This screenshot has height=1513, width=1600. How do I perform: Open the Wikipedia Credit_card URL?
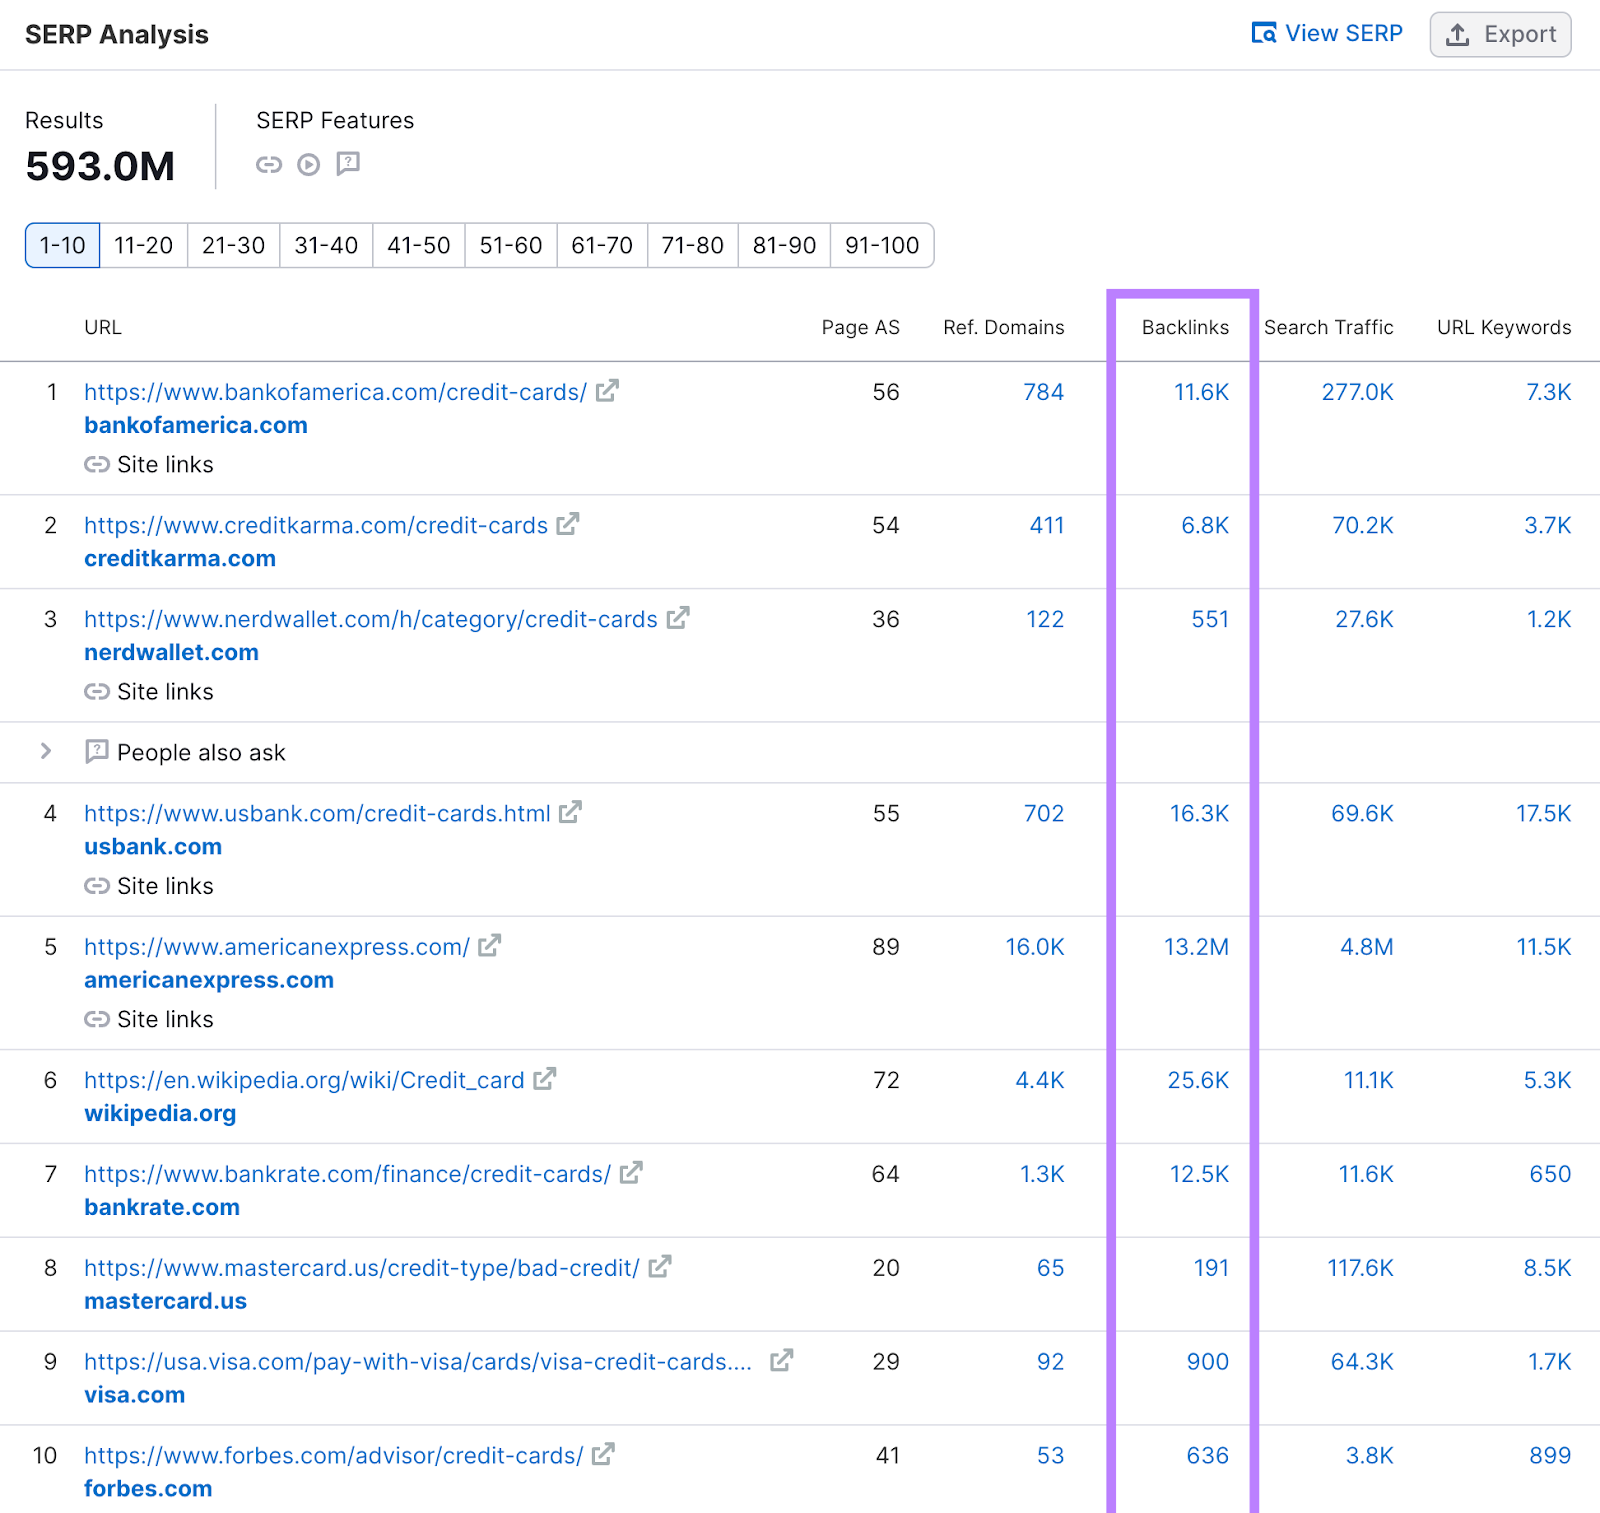pos(304,1080)
